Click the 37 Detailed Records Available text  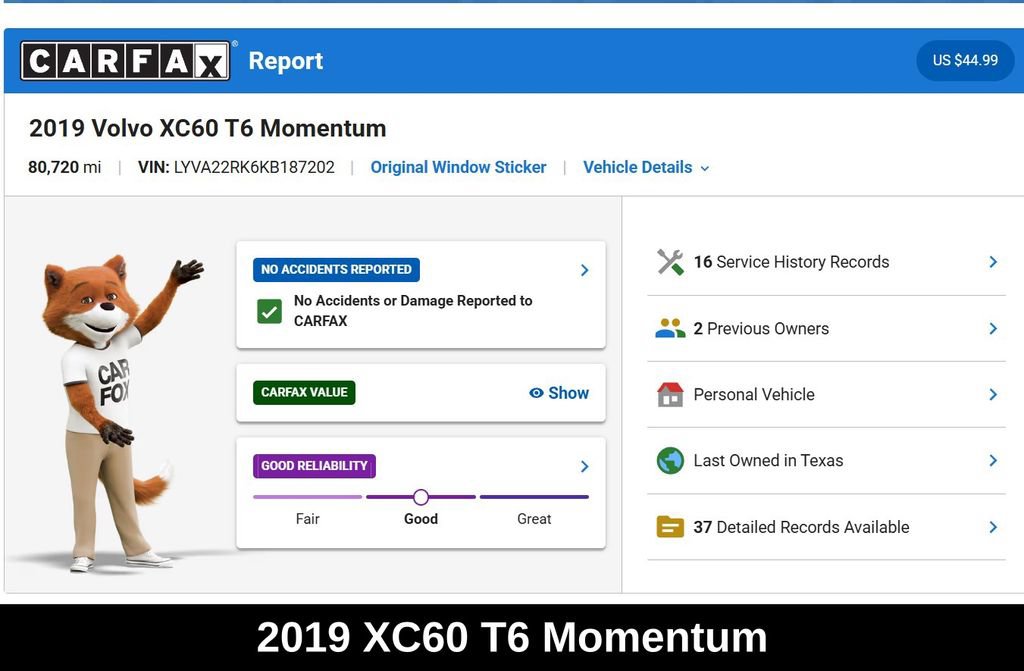tap(801, 527)
